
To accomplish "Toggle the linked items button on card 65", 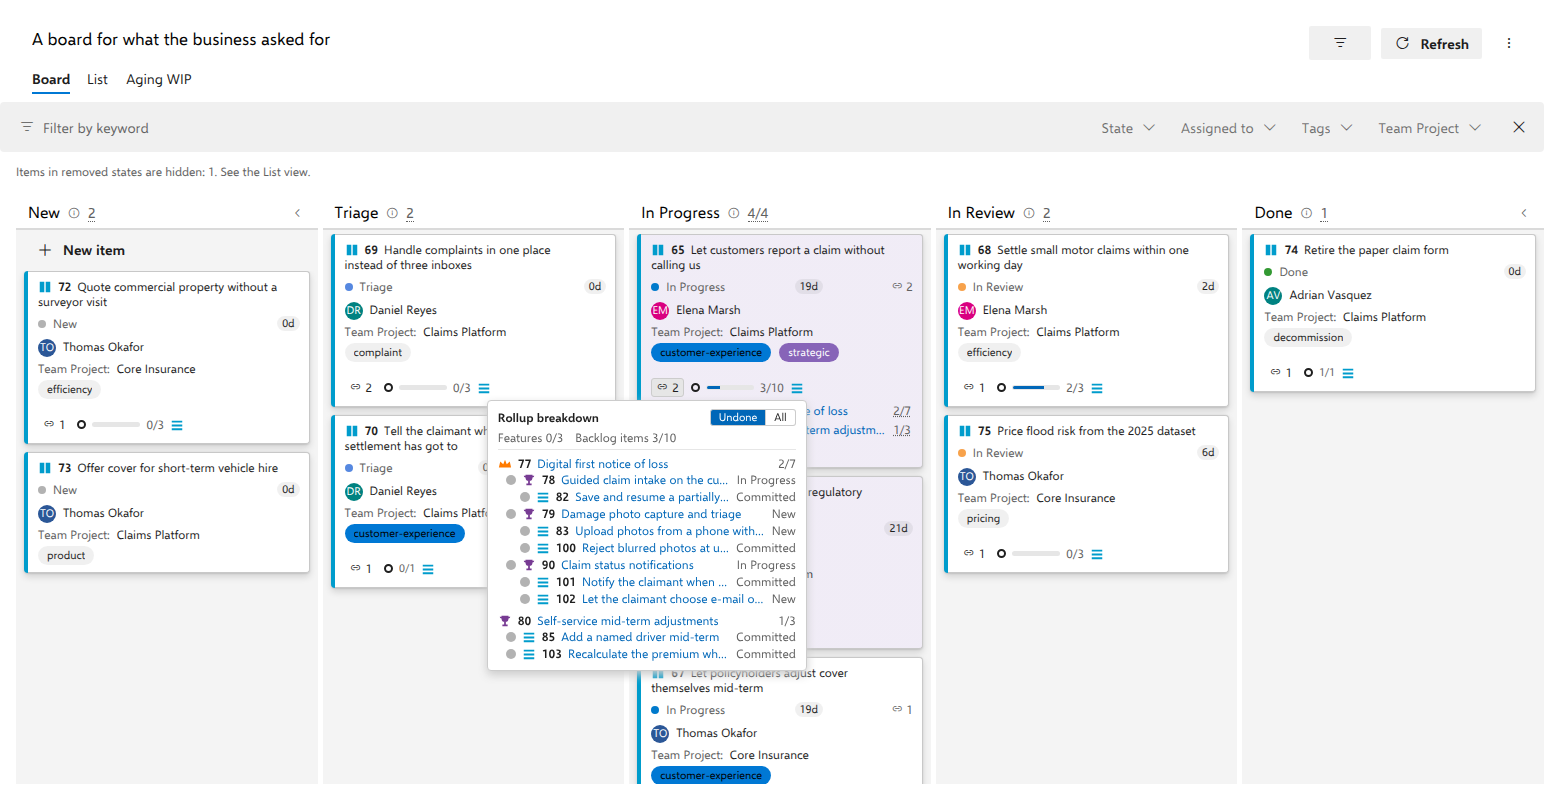I will click(x=667, y=387).
